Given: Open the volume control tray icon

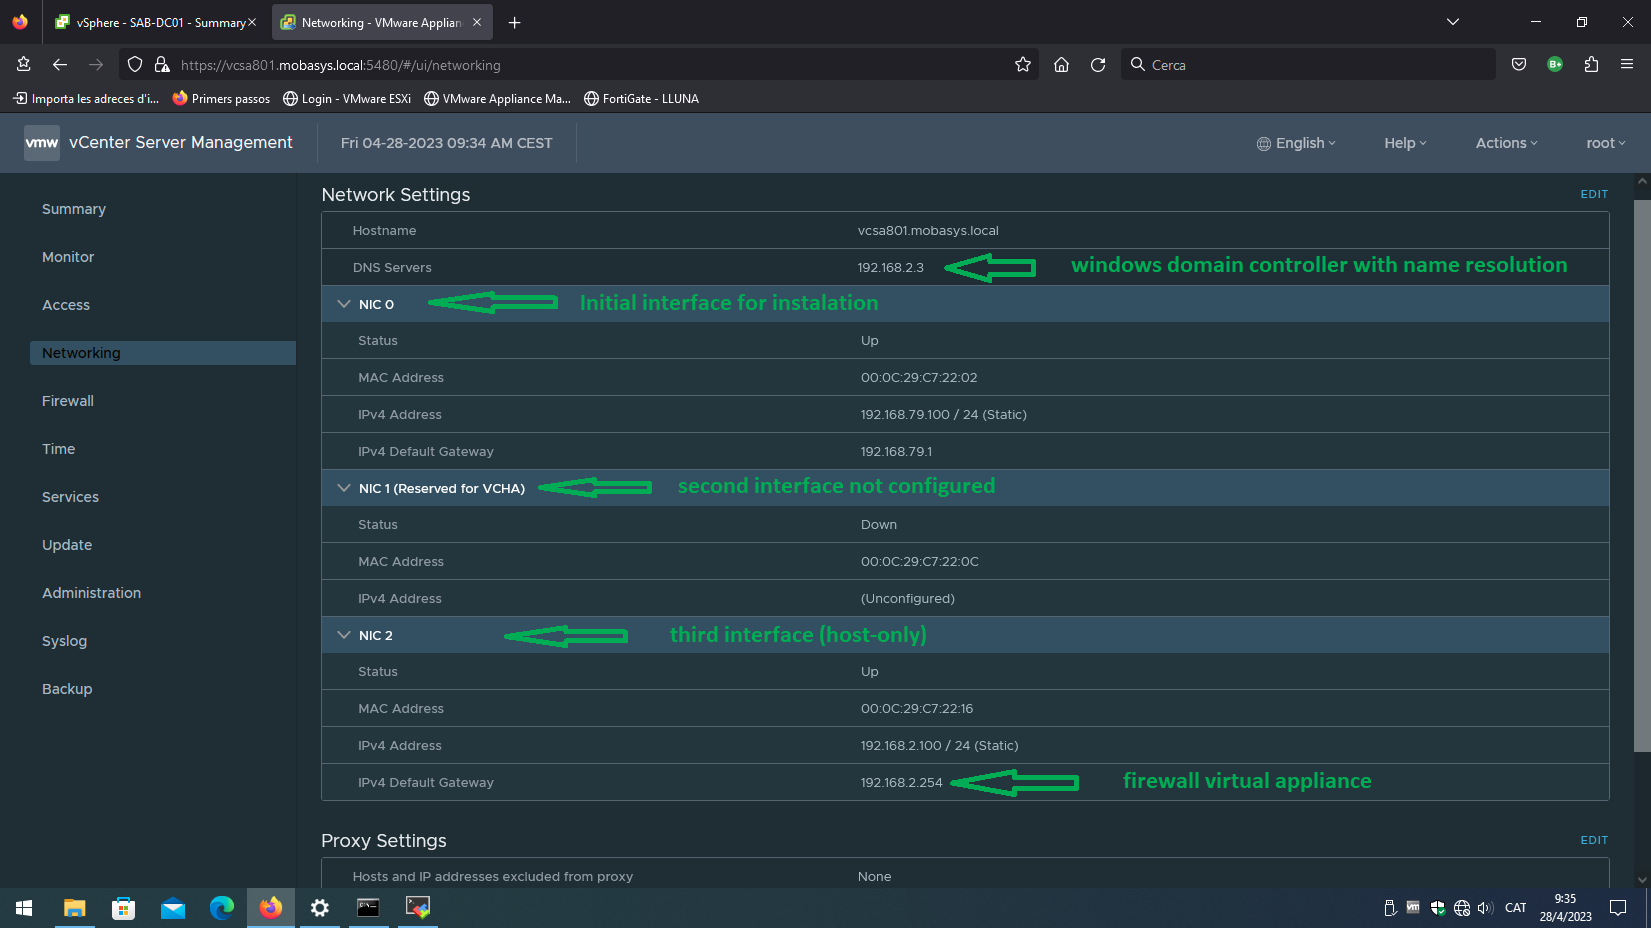Looking at the screenshot, I should click(x=1485, y=908).
